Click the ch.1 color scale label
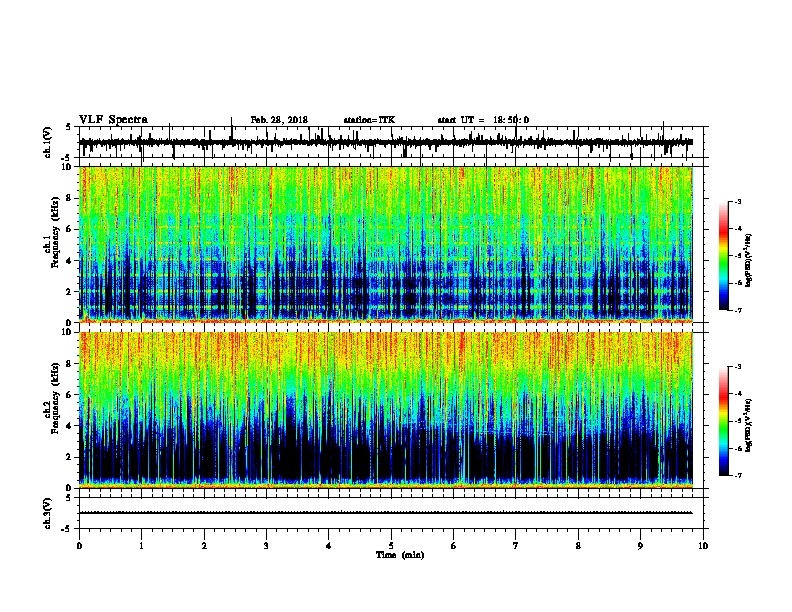 tap(749, 260)
